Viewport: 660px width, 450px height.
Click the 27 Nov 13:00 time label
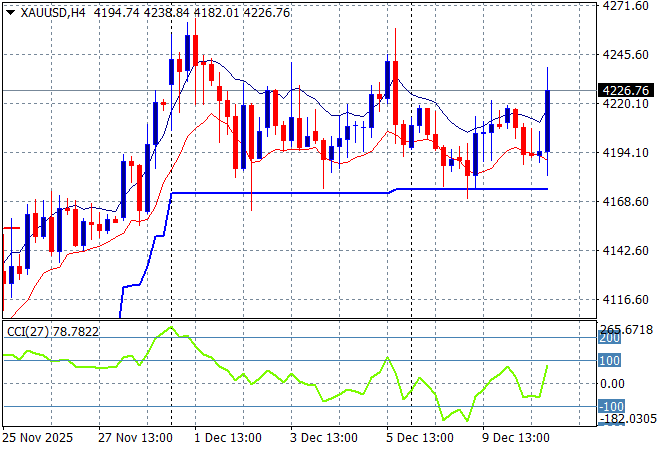pos(134,437)
